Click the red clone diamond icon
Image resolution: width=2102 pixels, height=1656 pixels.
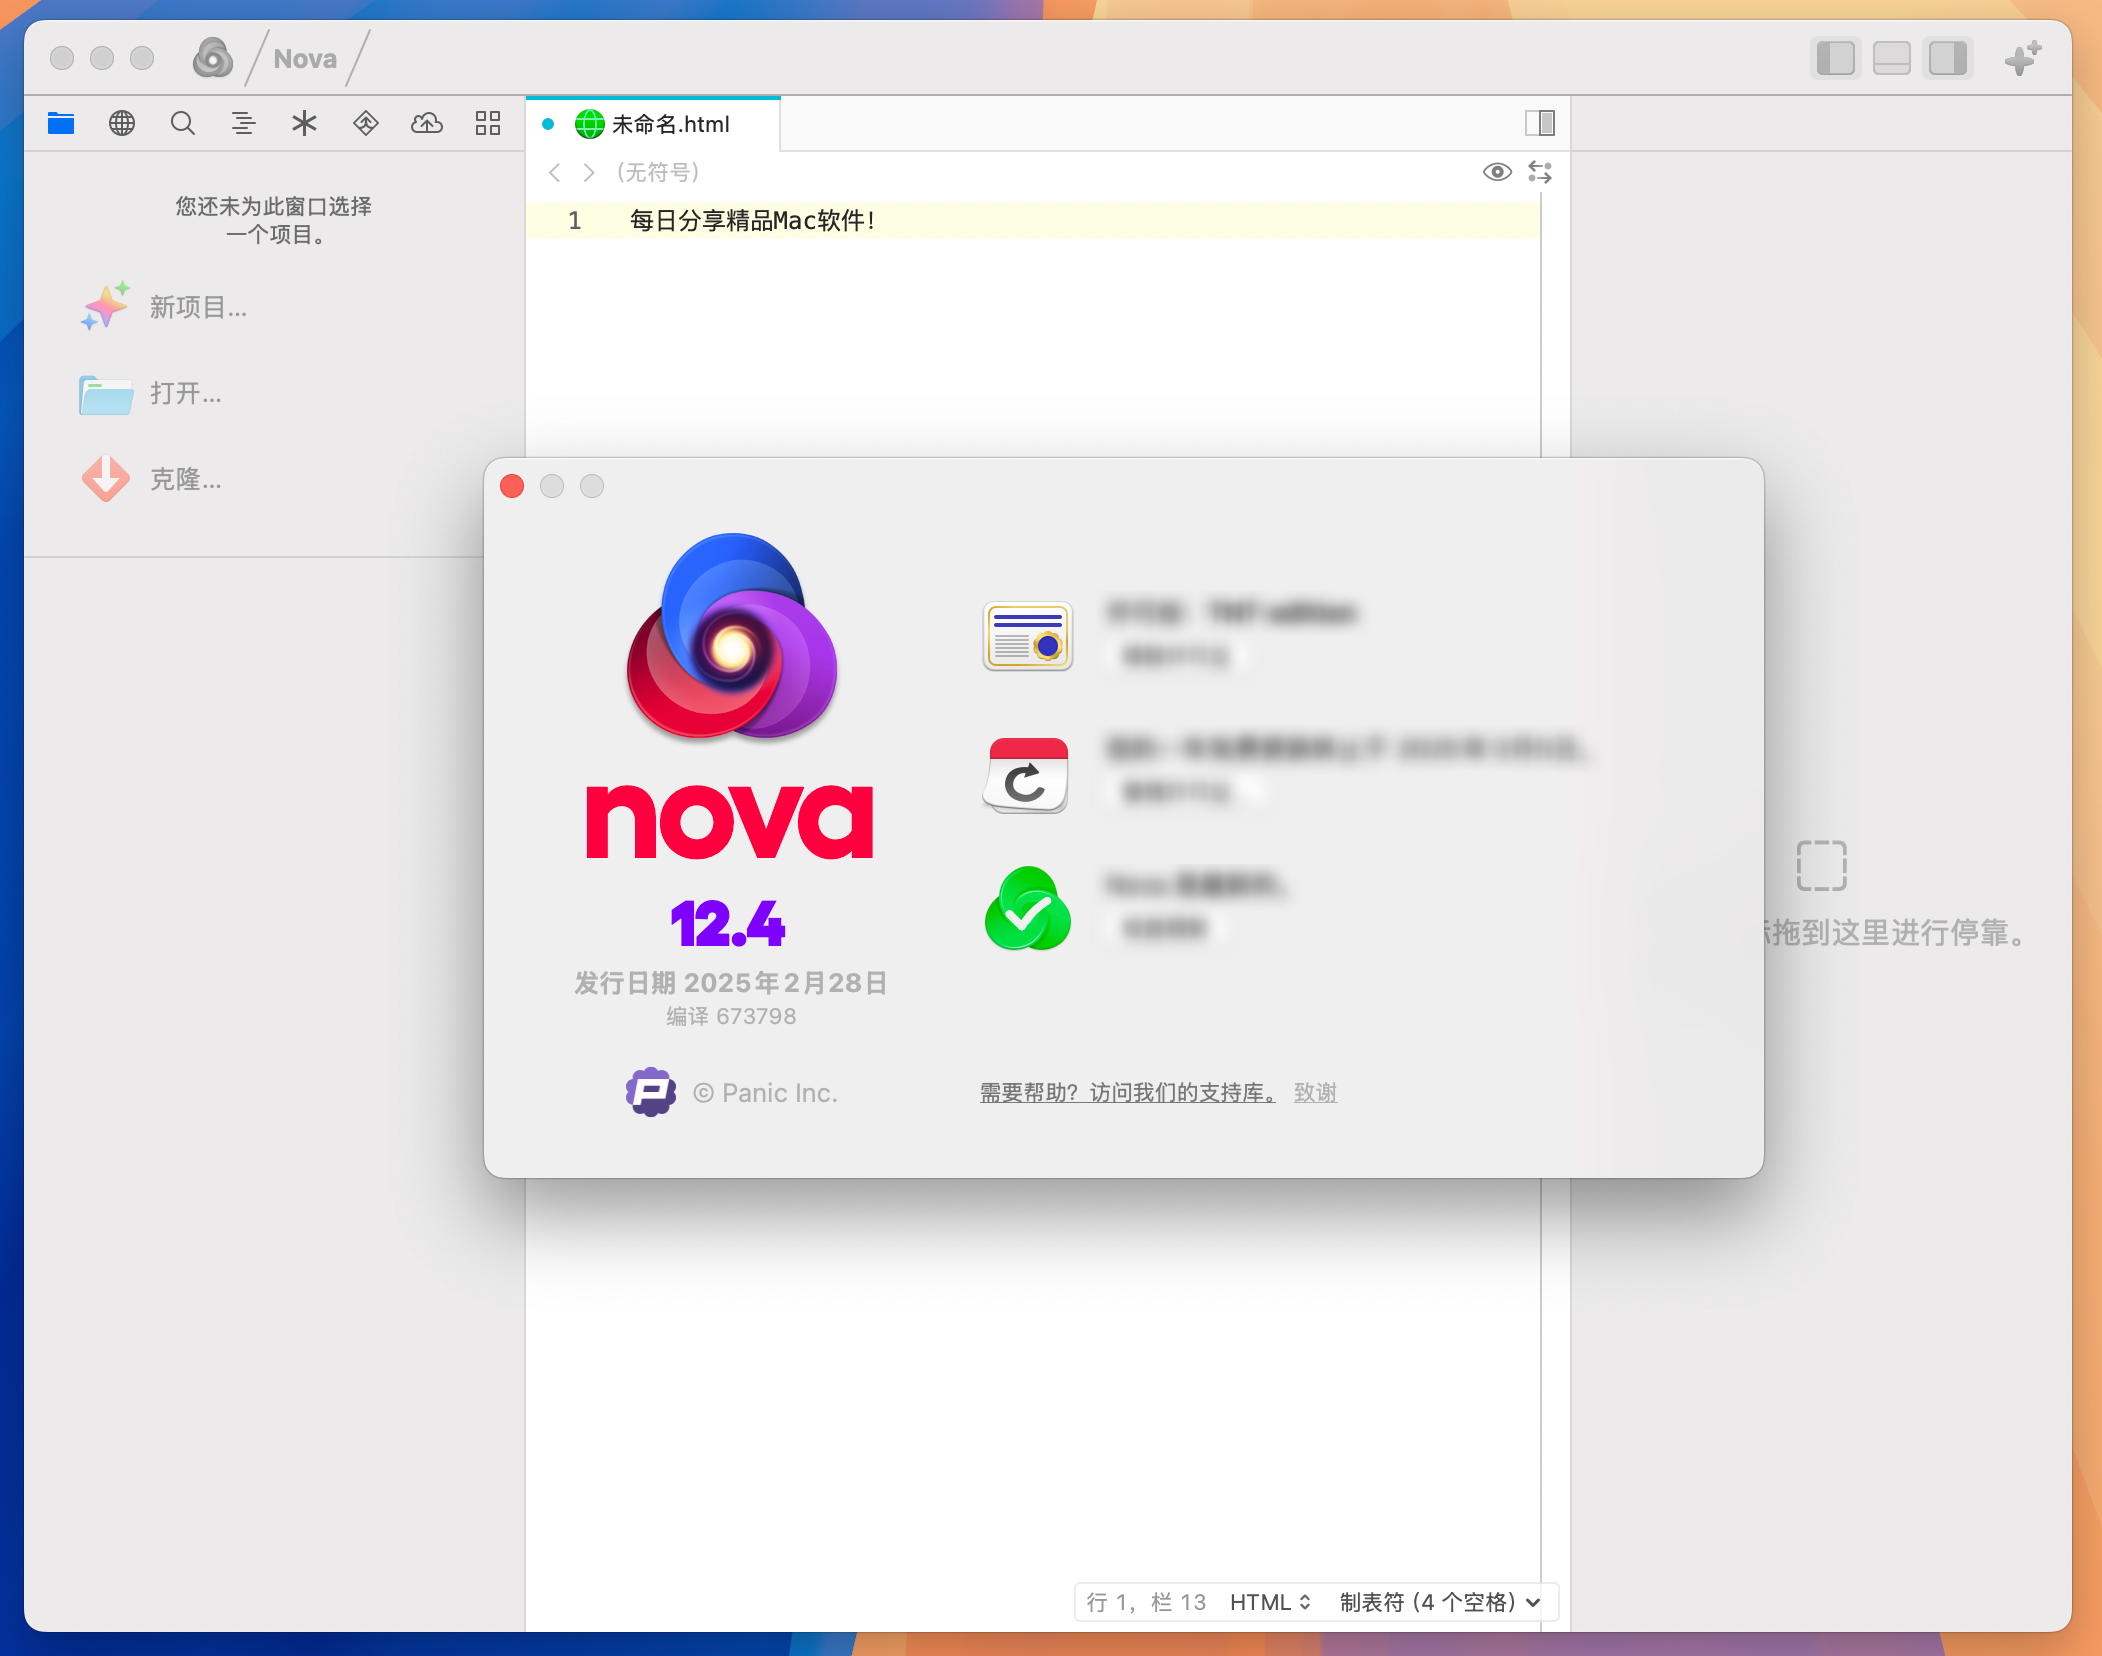(106, 479)
